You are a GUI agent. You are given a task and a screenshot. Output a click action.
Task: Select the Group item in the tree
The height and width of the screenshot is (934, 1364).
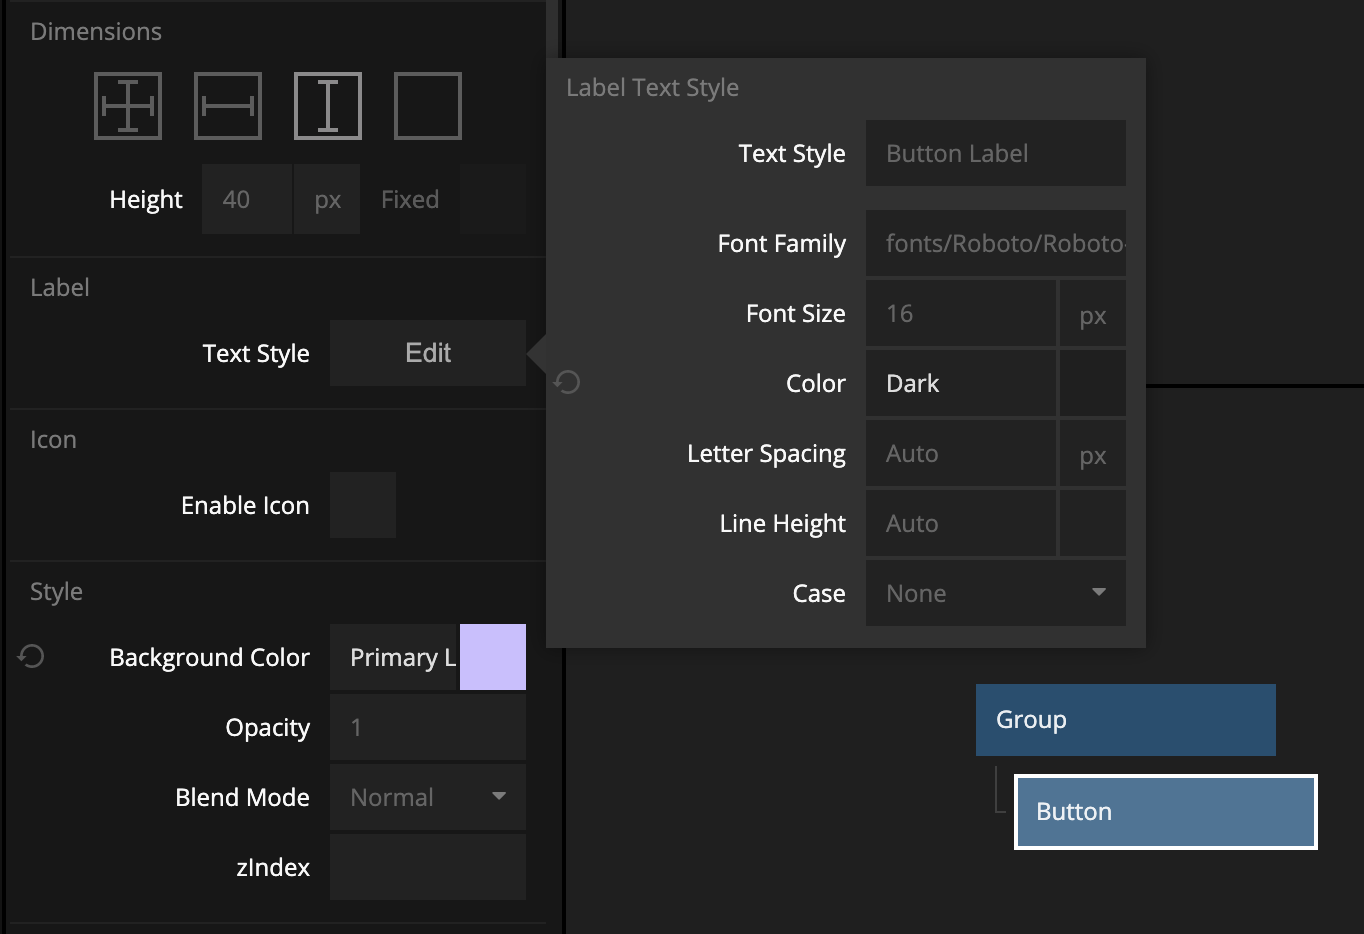click(1125, 720)
